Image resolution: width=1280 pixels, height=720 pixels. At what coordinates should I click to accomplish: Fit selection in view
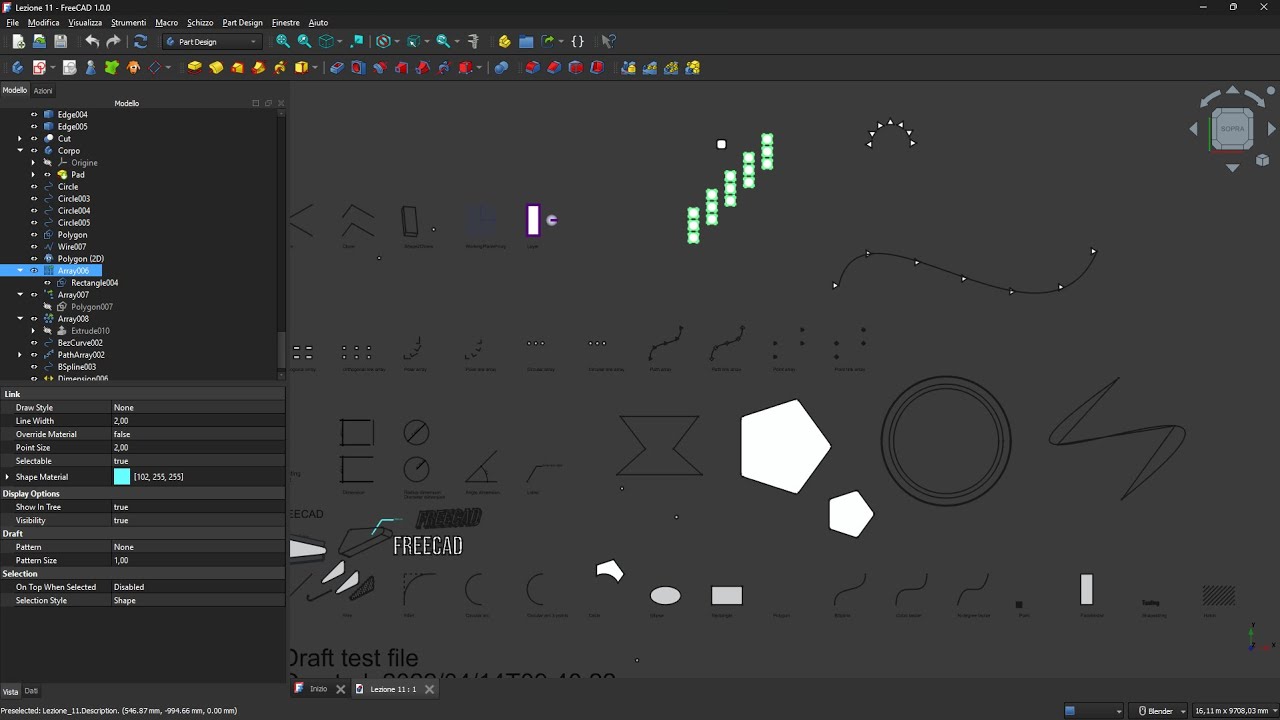pos(304,41)
